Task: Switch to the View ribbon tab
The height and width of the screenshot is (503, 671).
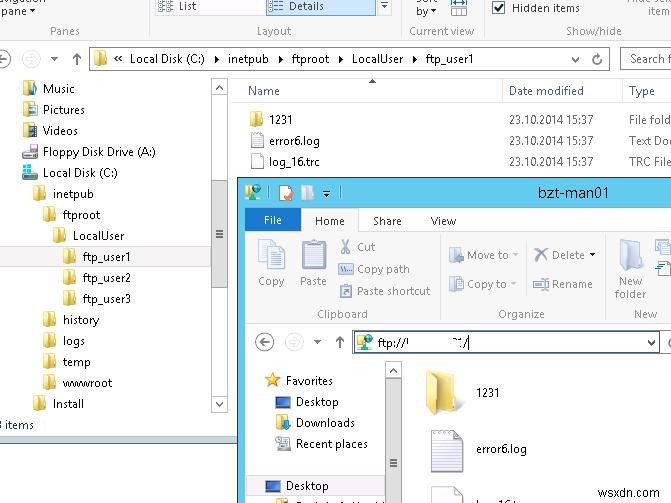Action: click(x=443, y=221)
